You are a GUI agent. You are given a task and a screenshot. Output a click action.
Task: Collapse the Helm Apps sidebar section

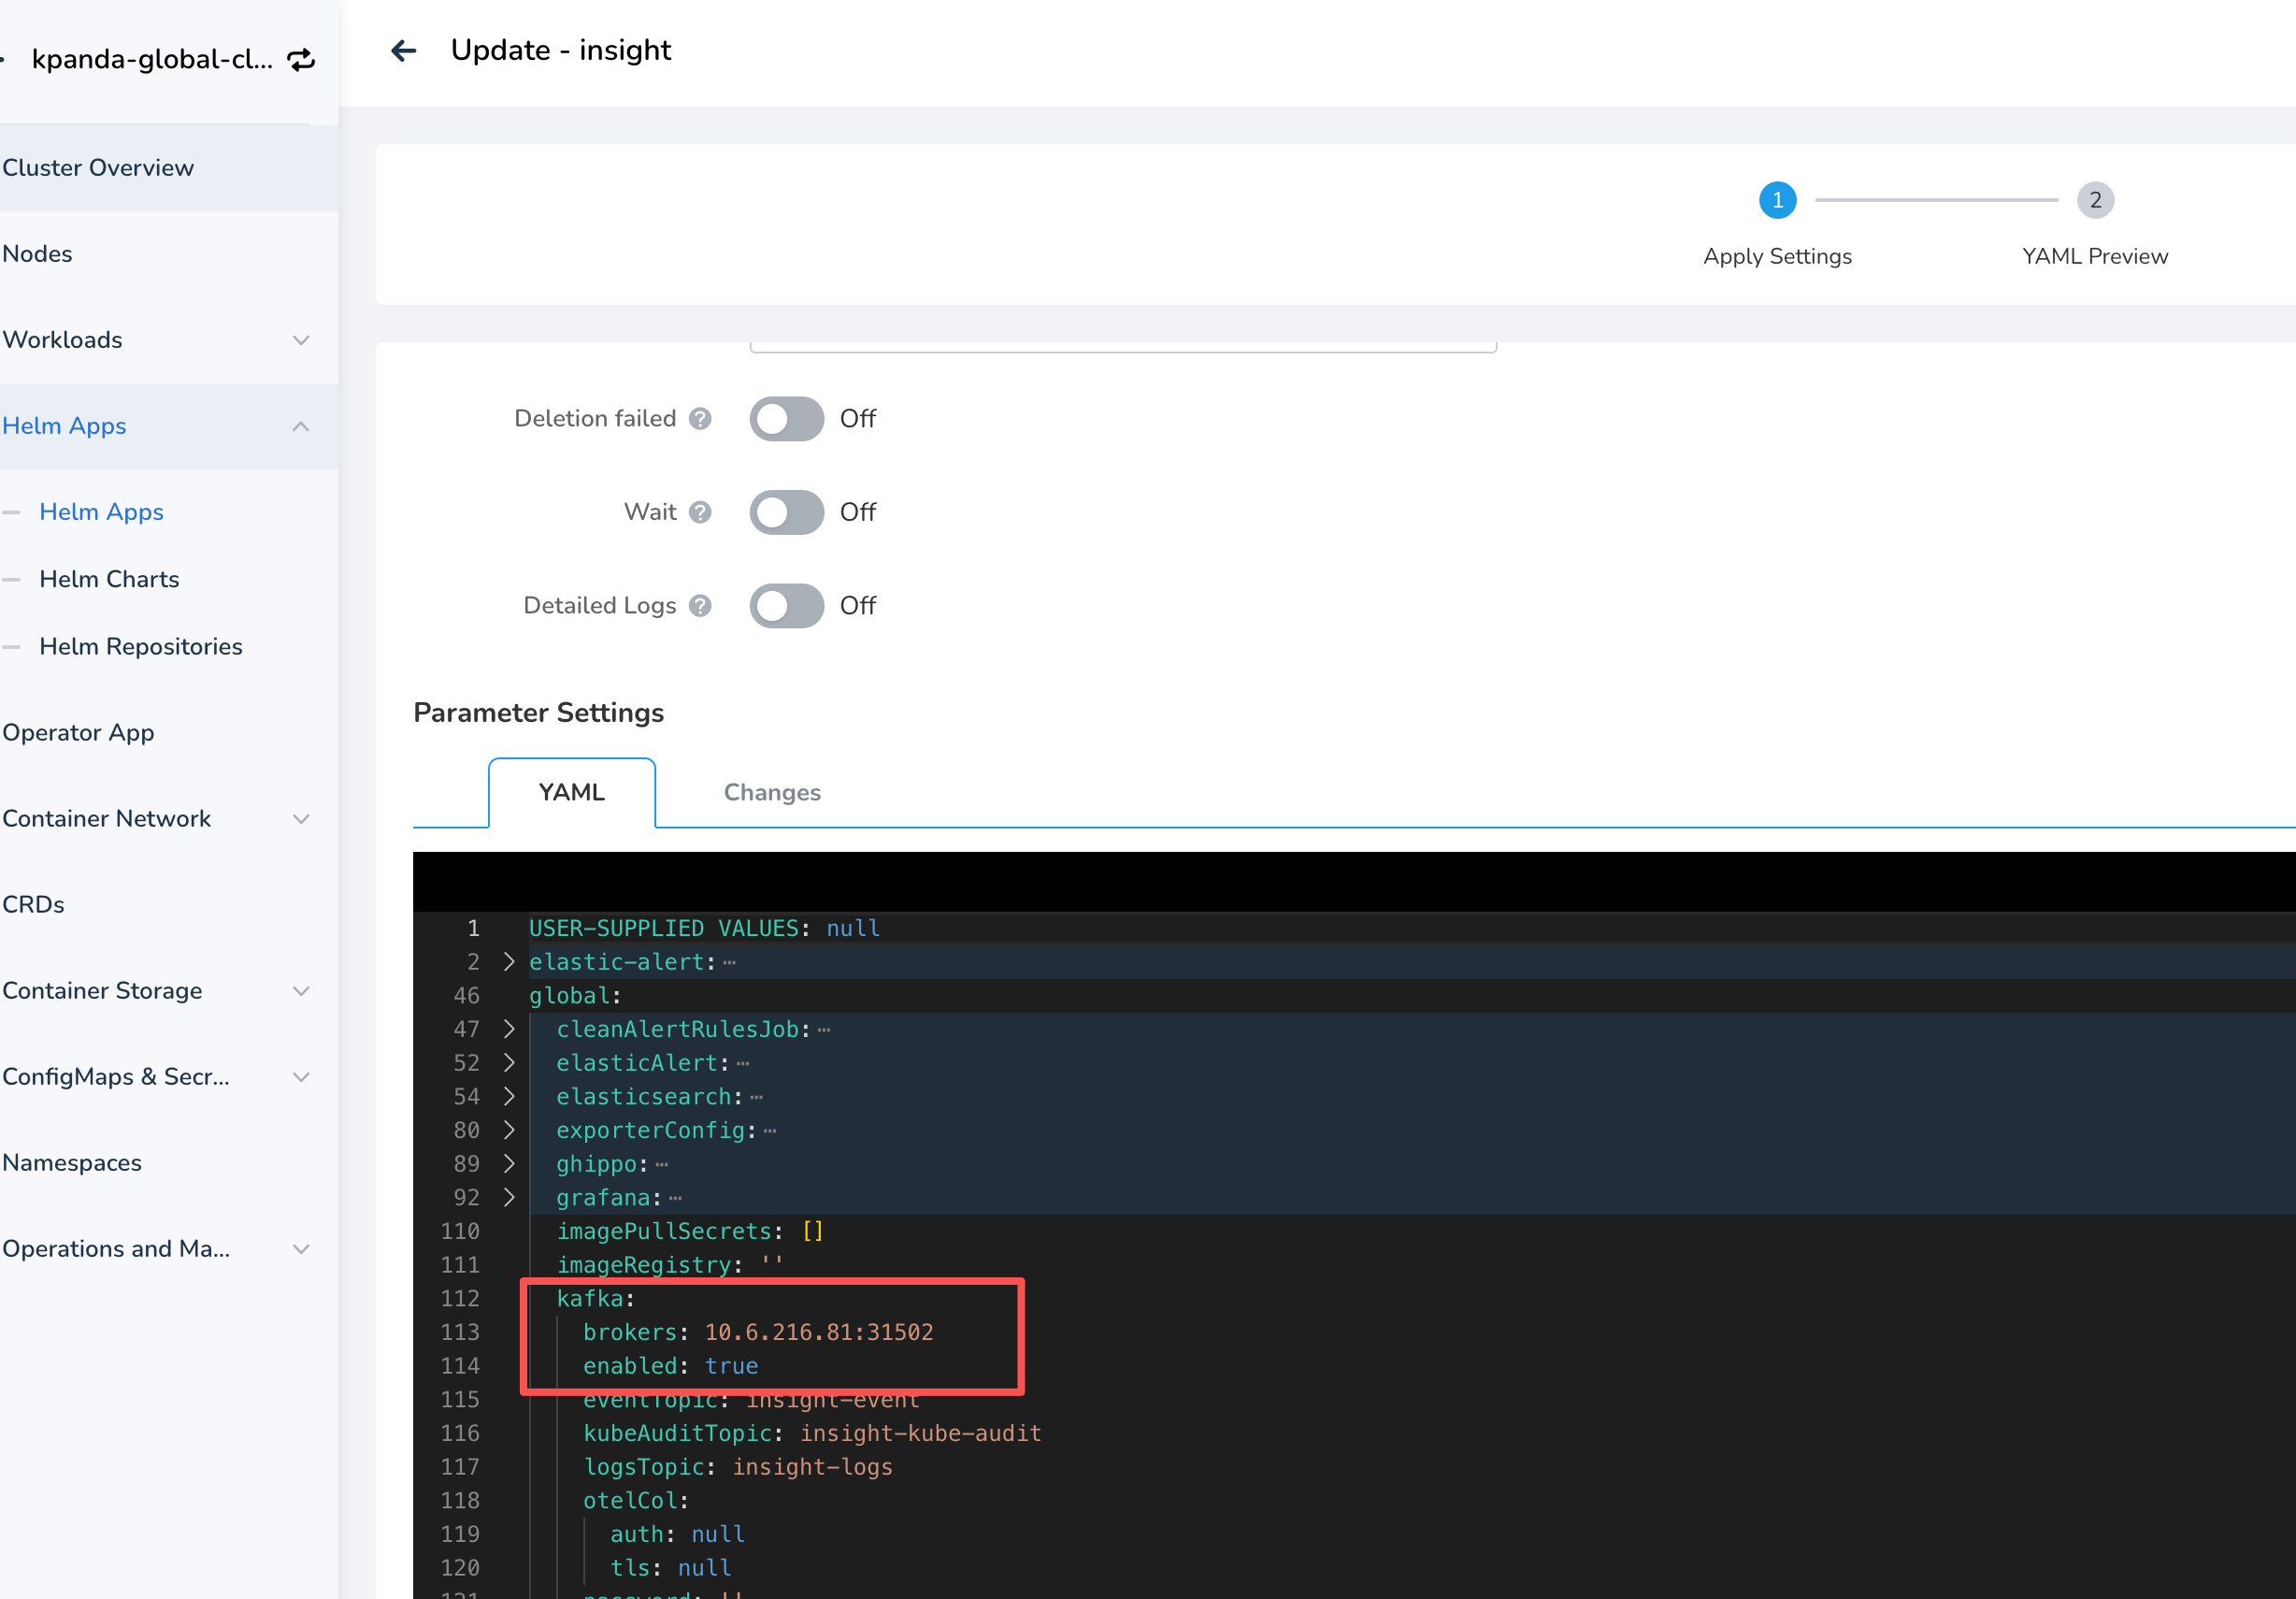301,426
